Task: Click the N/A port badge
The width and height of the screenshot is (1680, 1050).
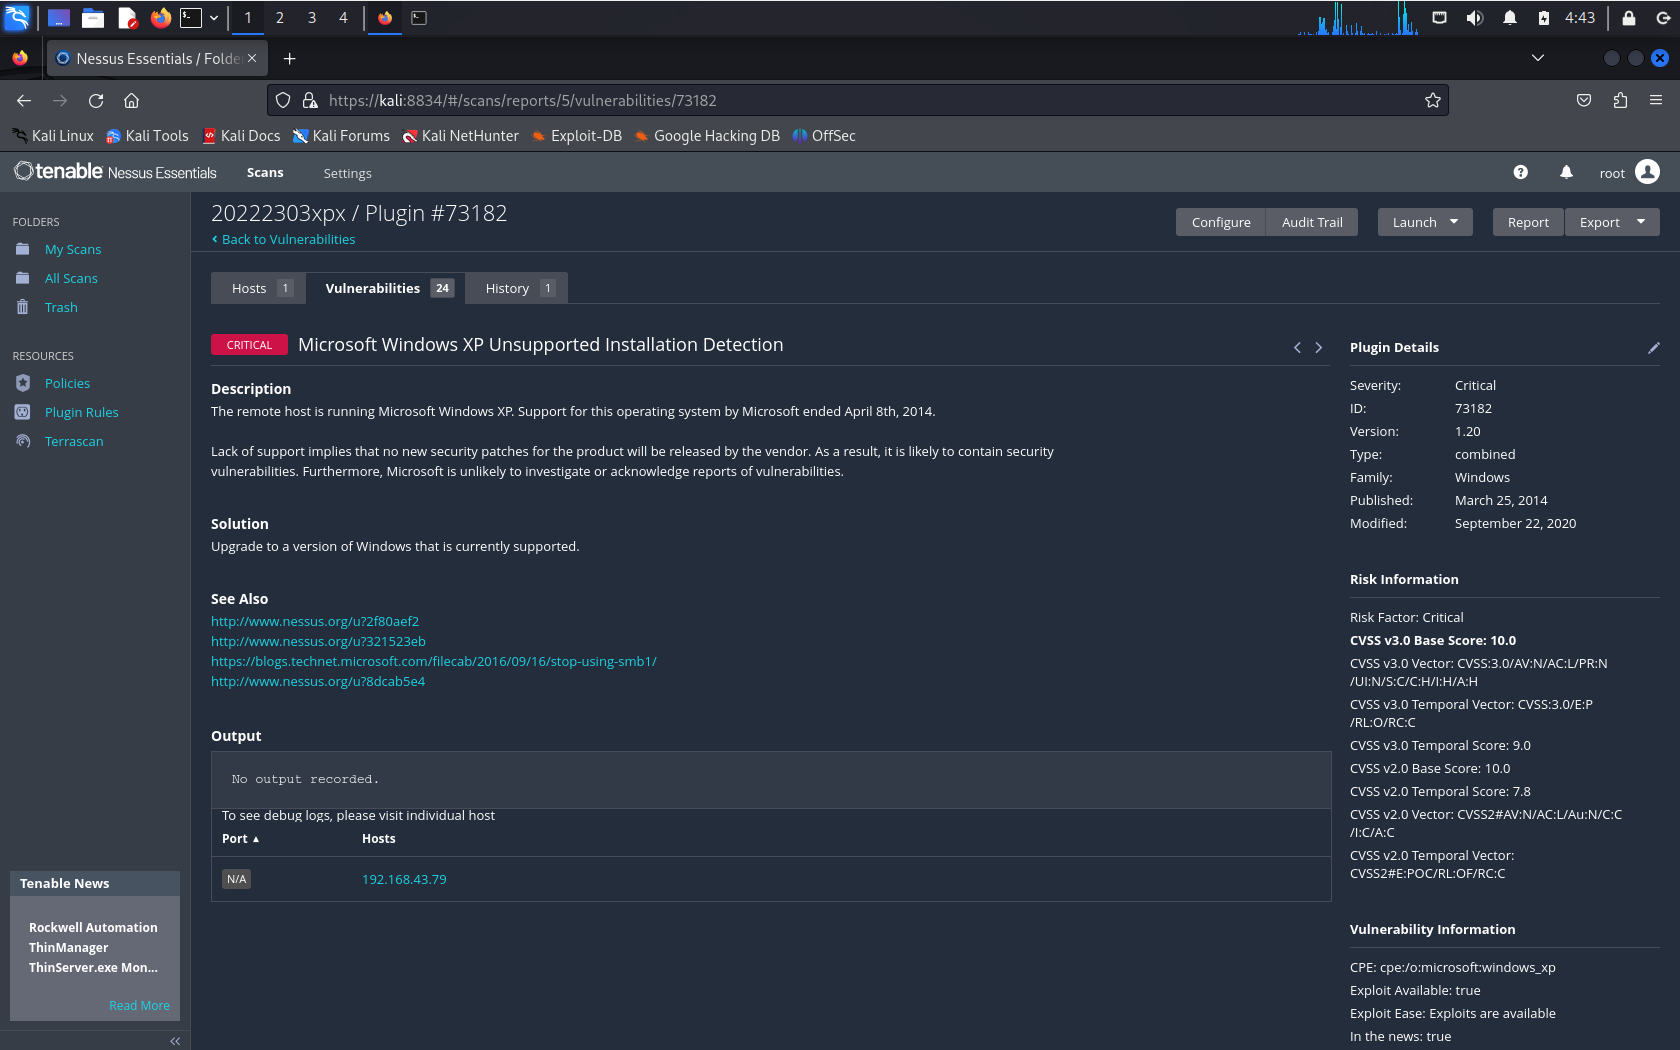Action: [x=236, y=879]
